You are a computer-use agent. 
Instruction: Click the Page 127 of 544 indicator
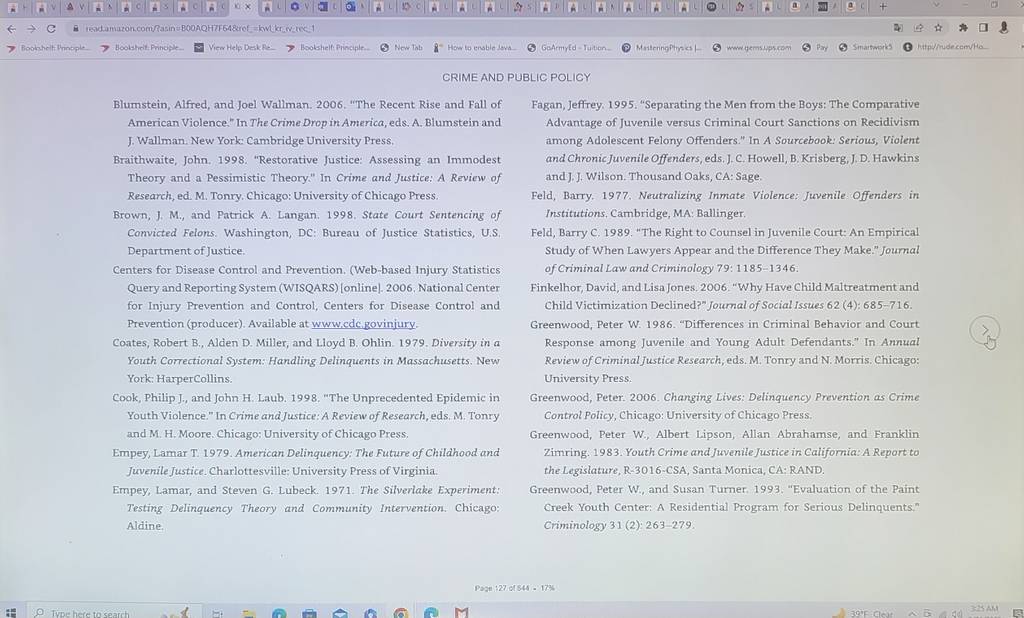click(x=515, y=588)
